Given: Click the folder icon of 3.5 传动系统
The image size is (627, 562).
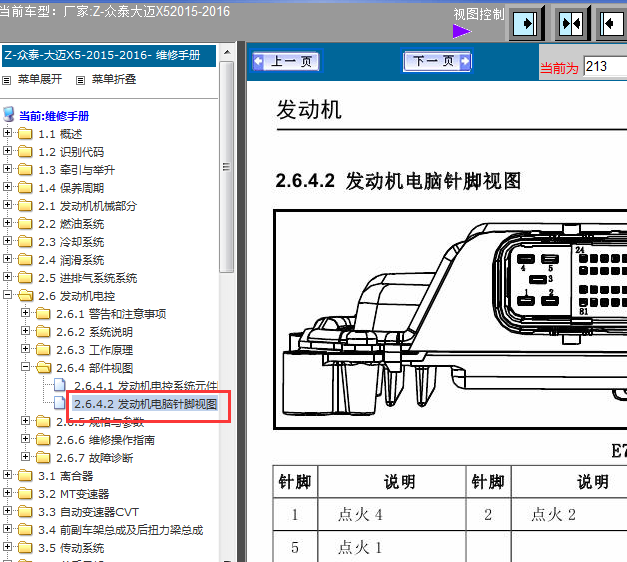Looking at the screenshot, I should click(25, 548).
